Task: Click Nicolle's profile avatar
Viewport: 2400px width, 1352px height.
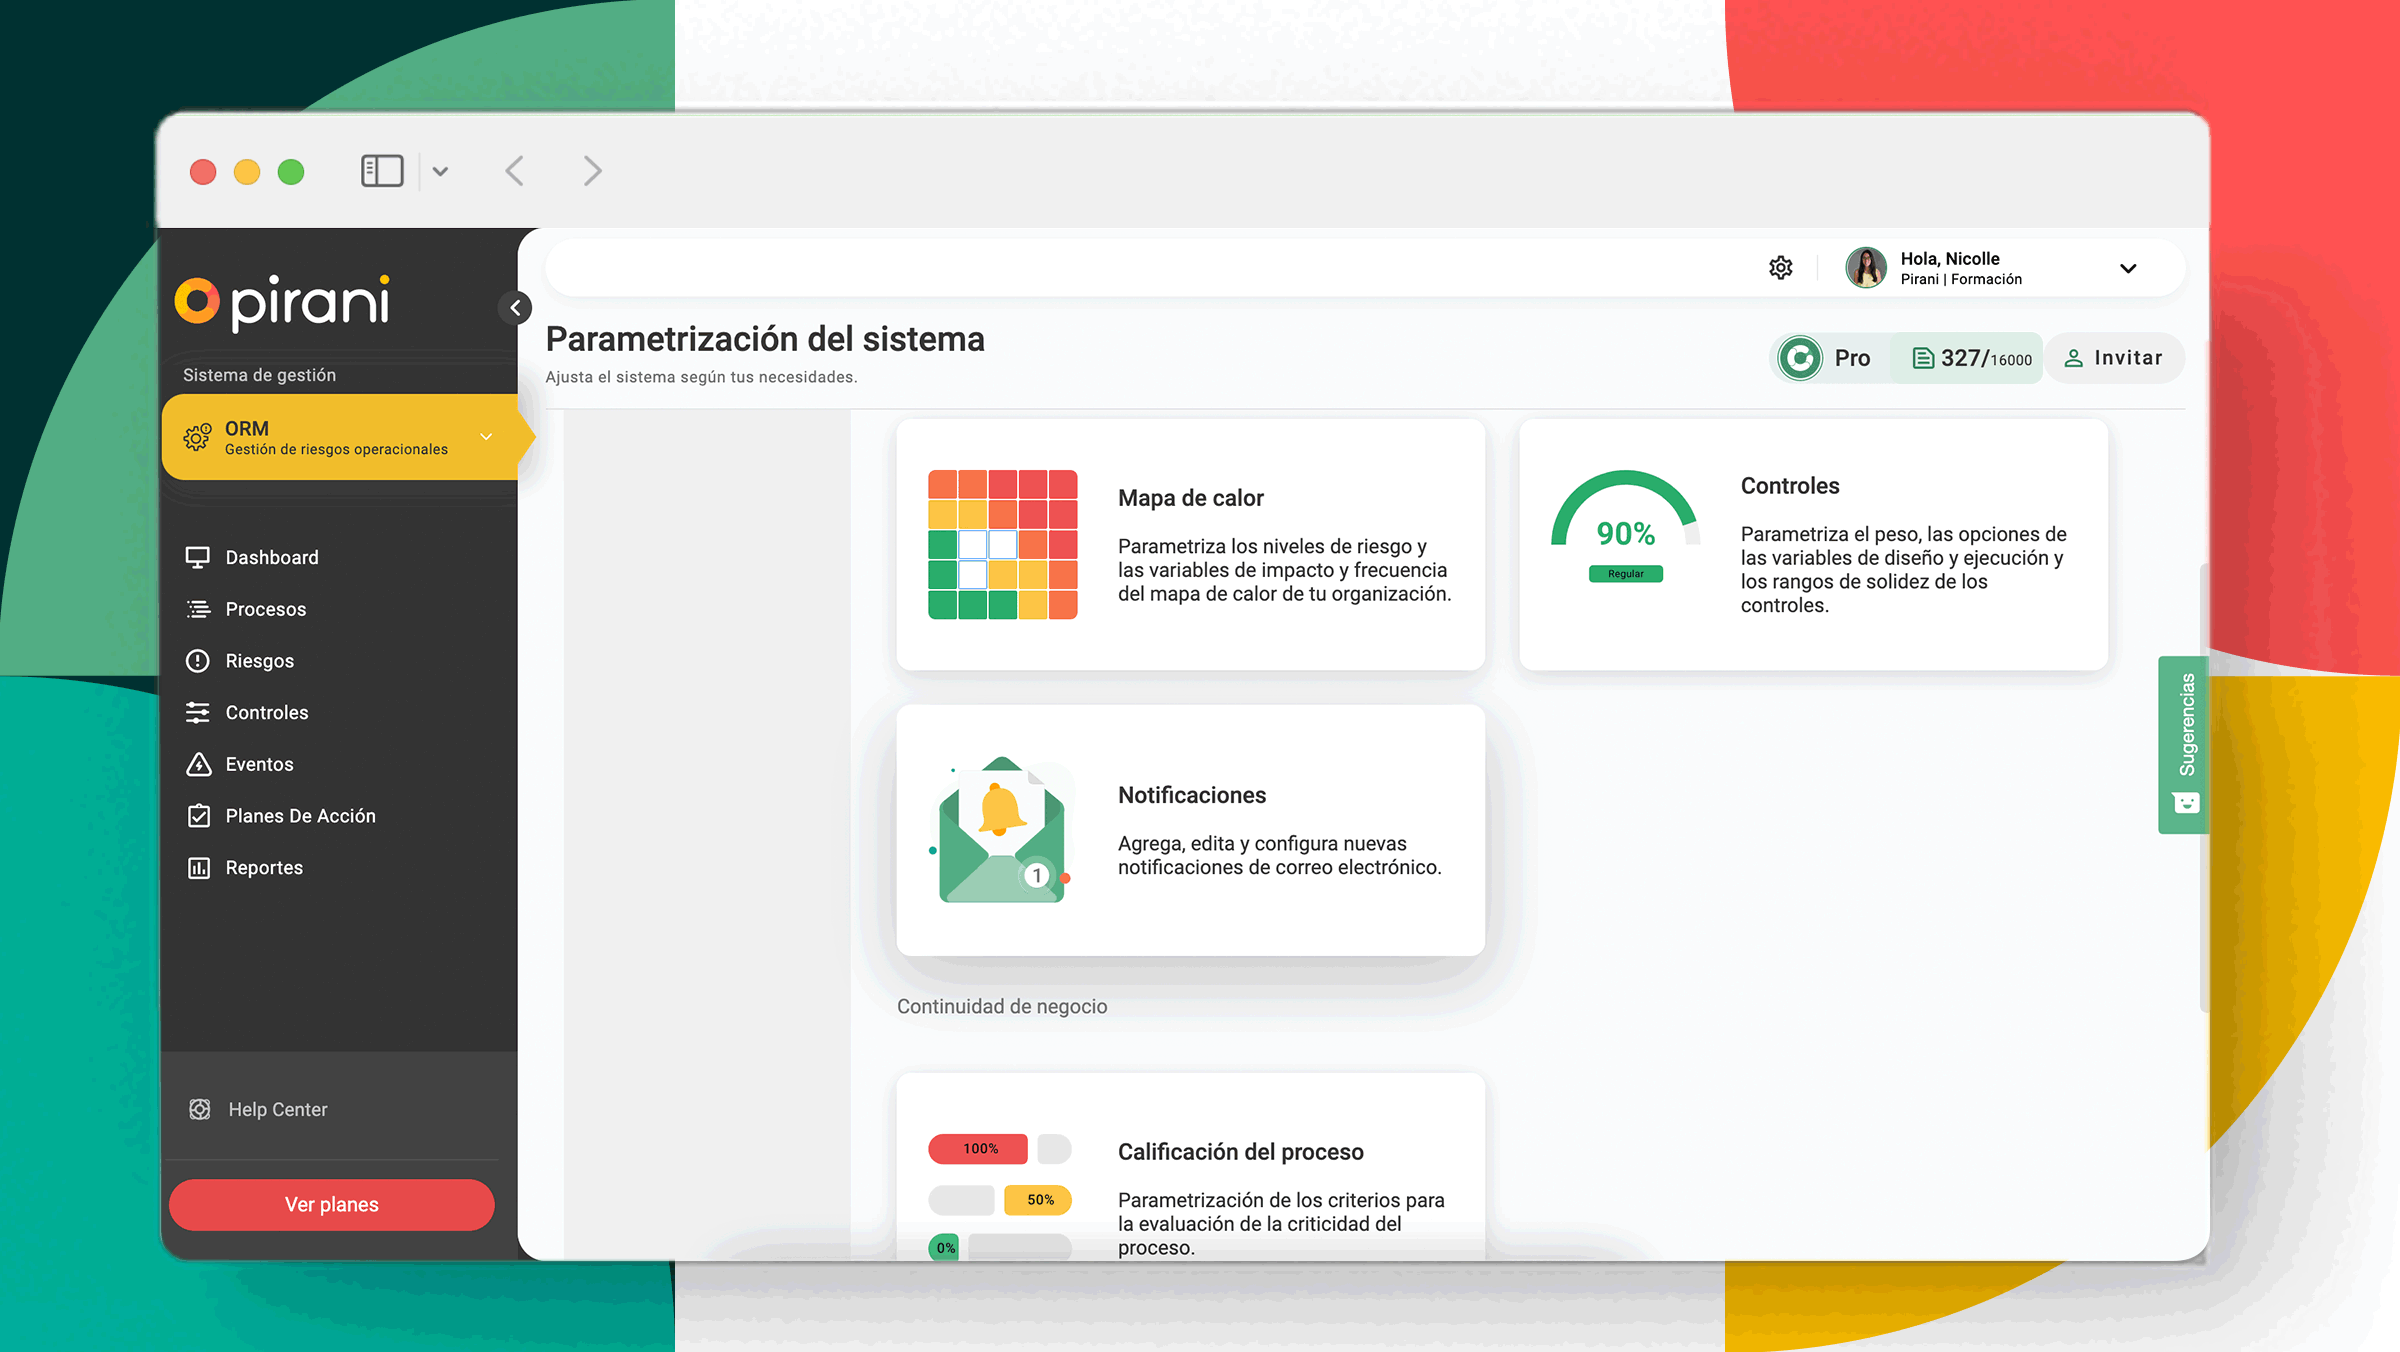Action: click(x=1865, y=268)
